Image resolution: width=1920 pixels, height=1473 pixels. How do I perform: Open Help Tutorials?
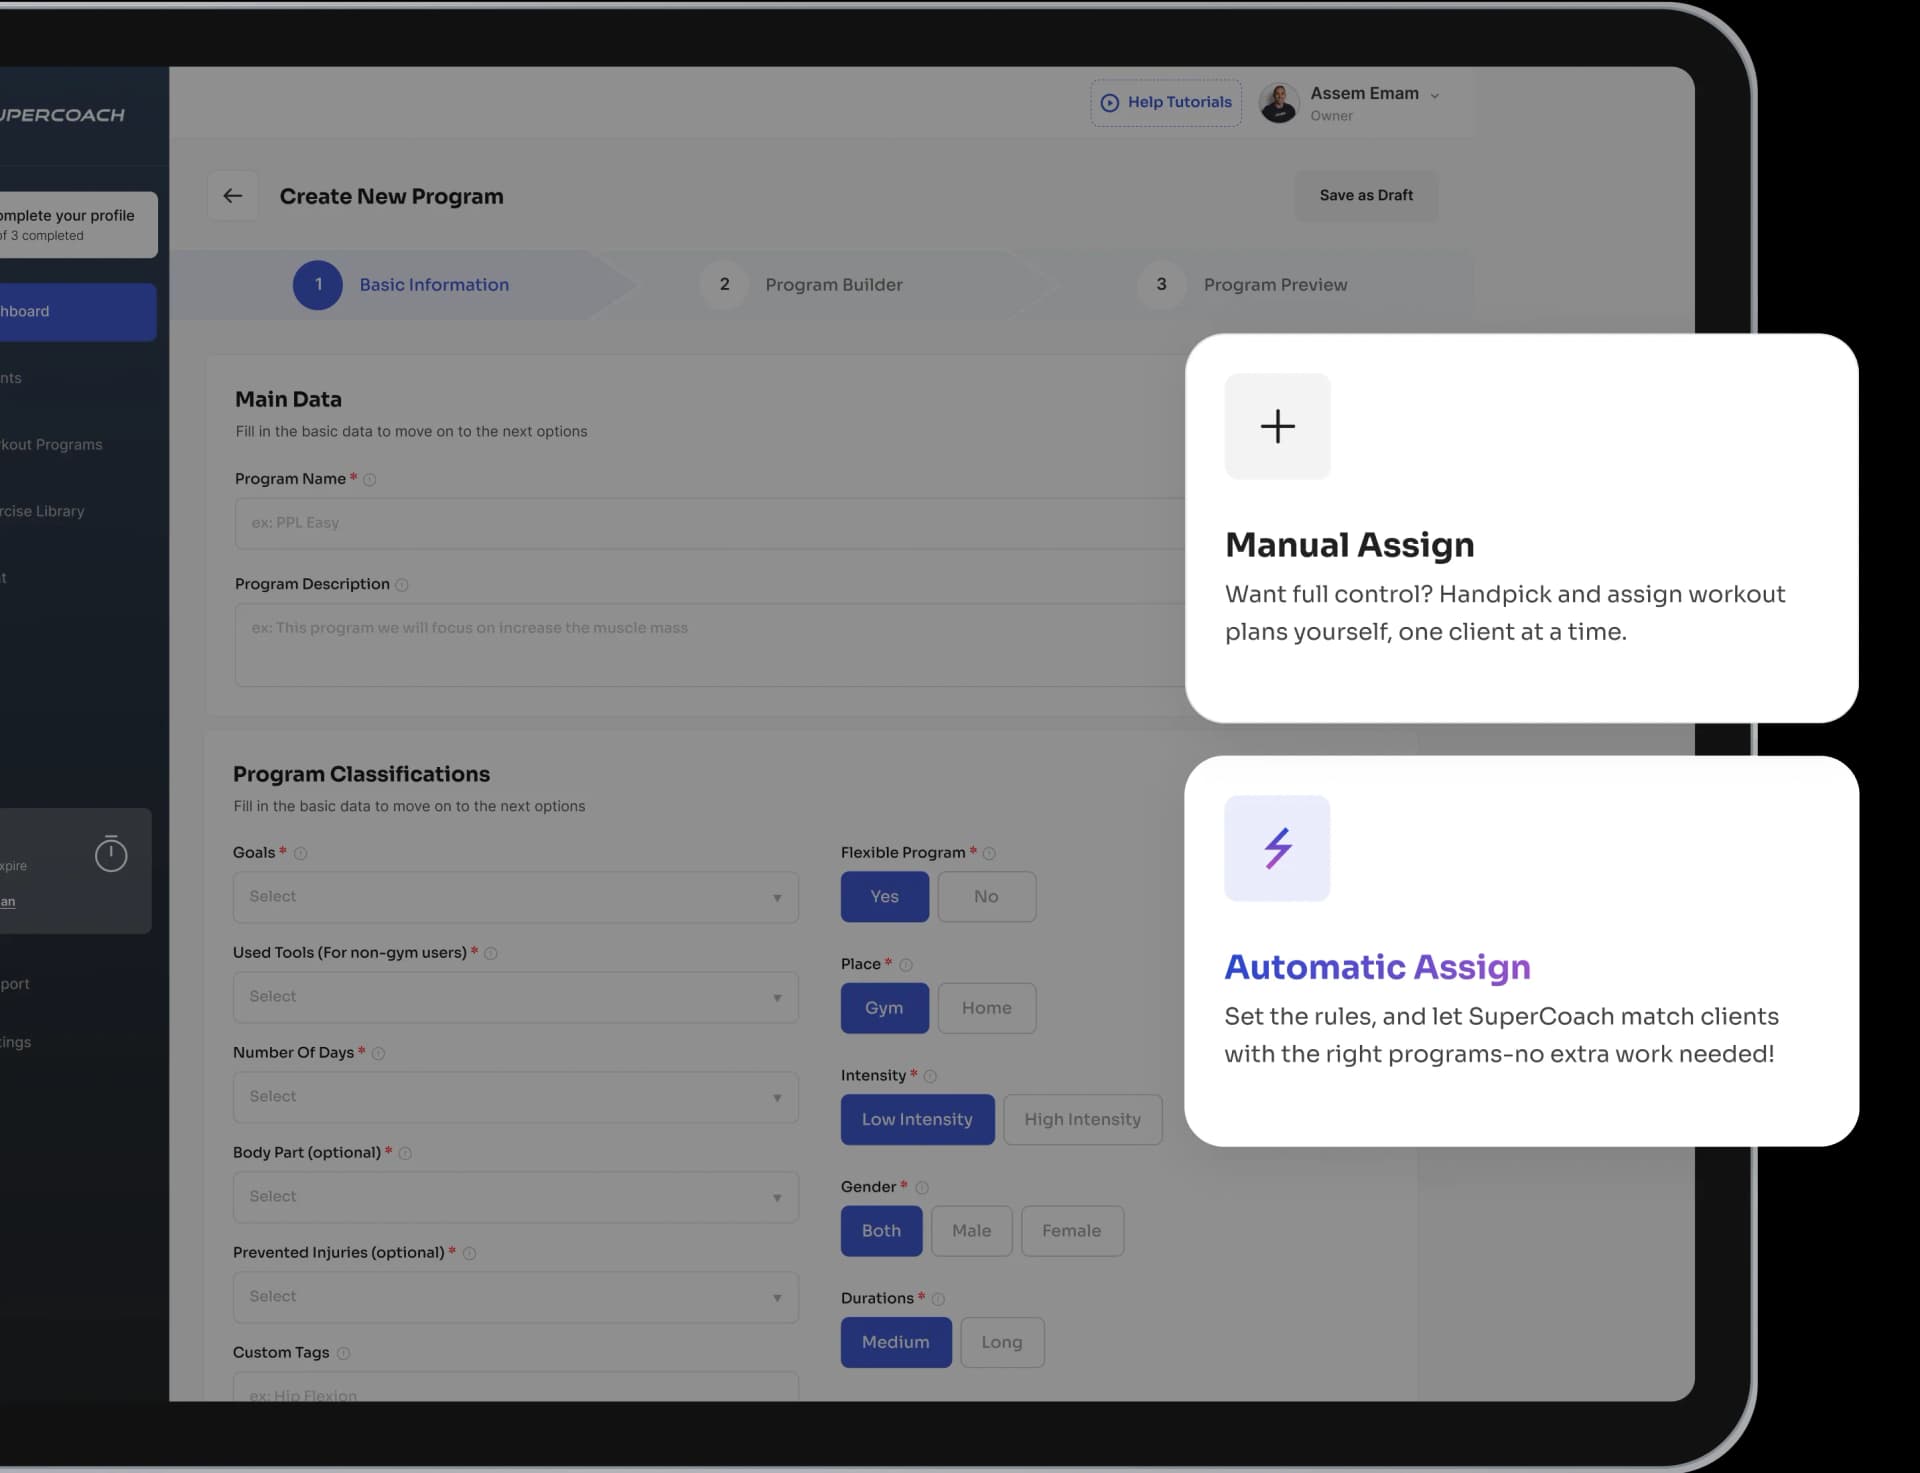click(x=1166, y=102)
